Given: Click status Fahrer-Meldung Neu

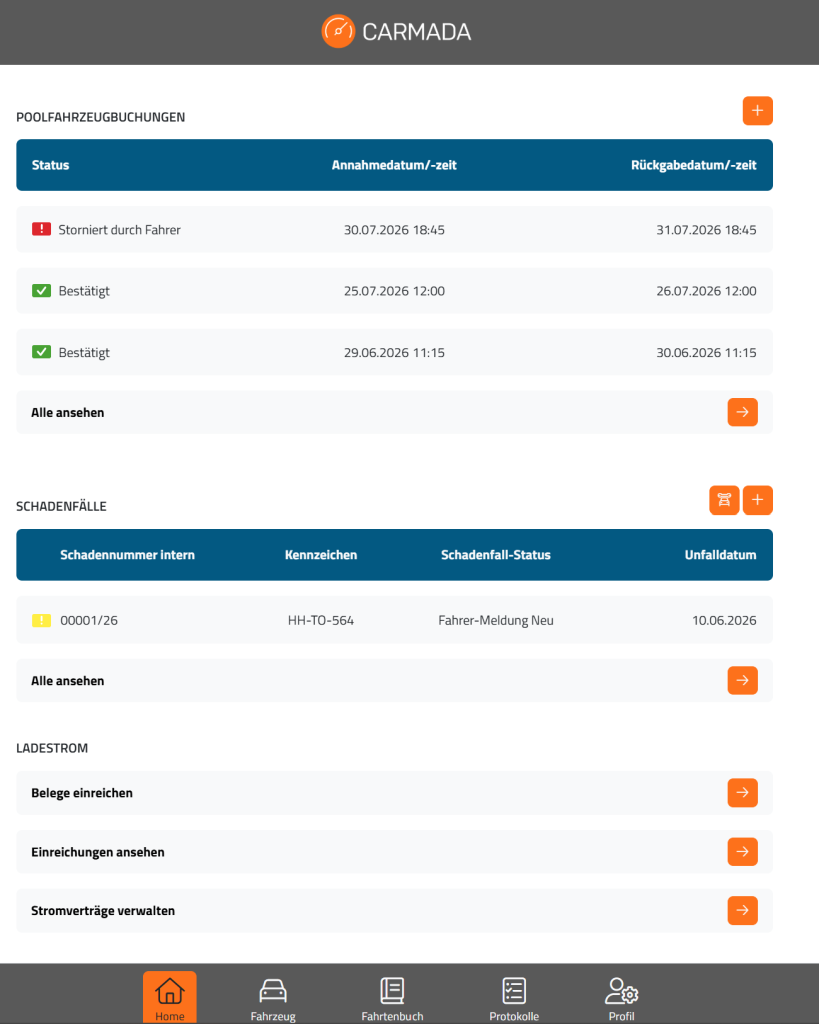Looking at the screenshot, I should point(496,620).
